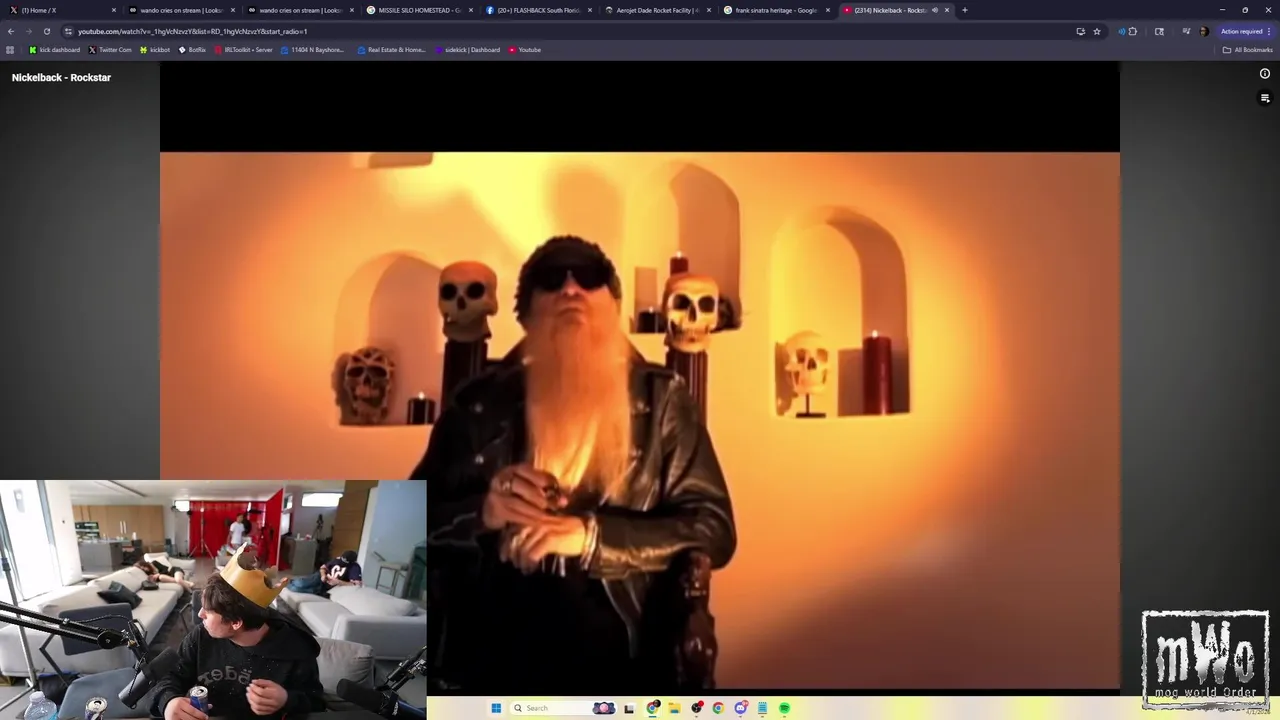The width and height of the screenshot is (1280, 720).
Task: Open media controls in Chrome toolbar
Action: pos(1186,31)
